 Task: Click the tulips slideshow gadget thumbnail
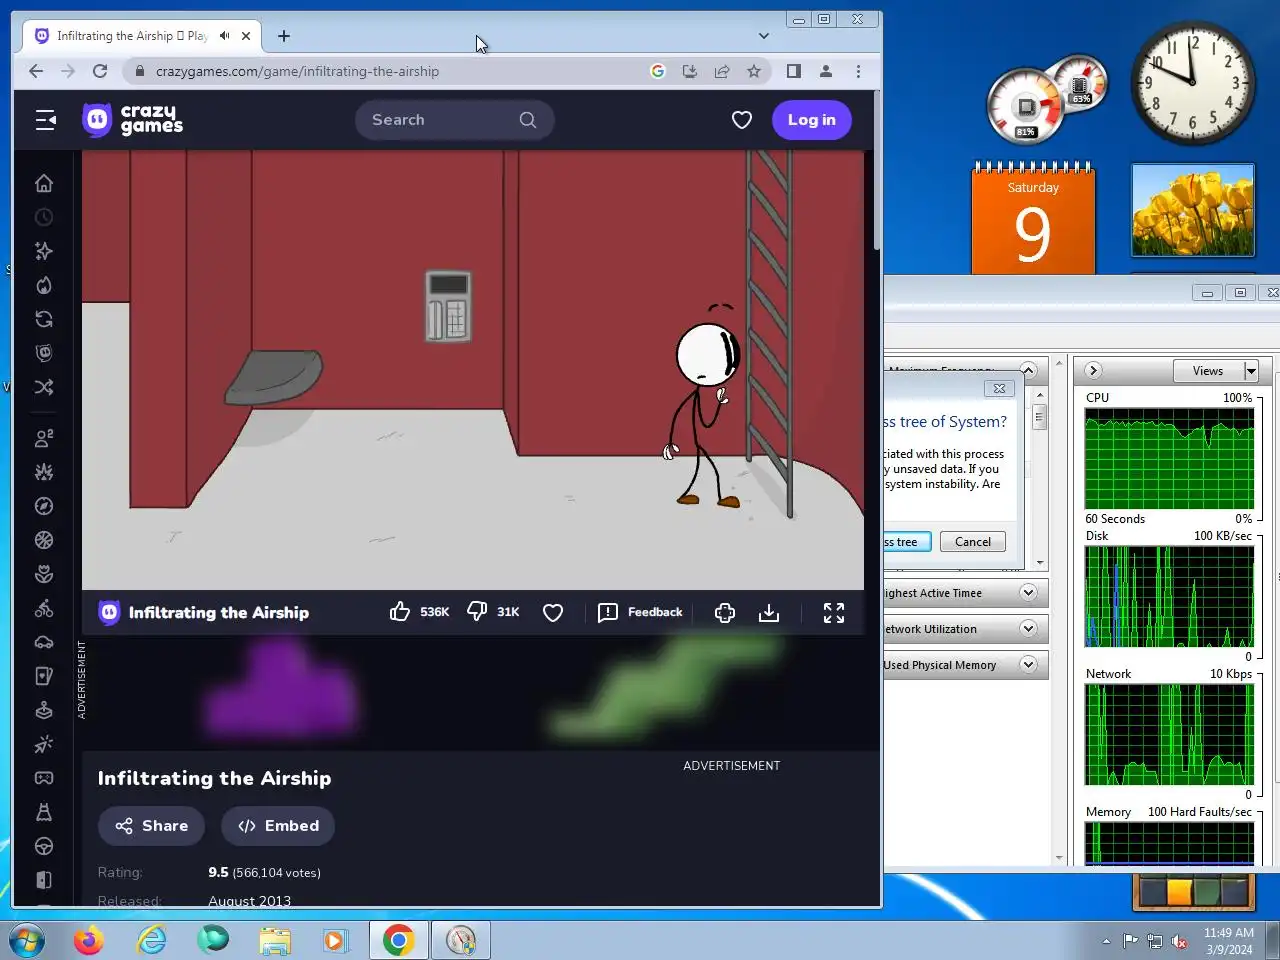click(x=1192, y=211)
